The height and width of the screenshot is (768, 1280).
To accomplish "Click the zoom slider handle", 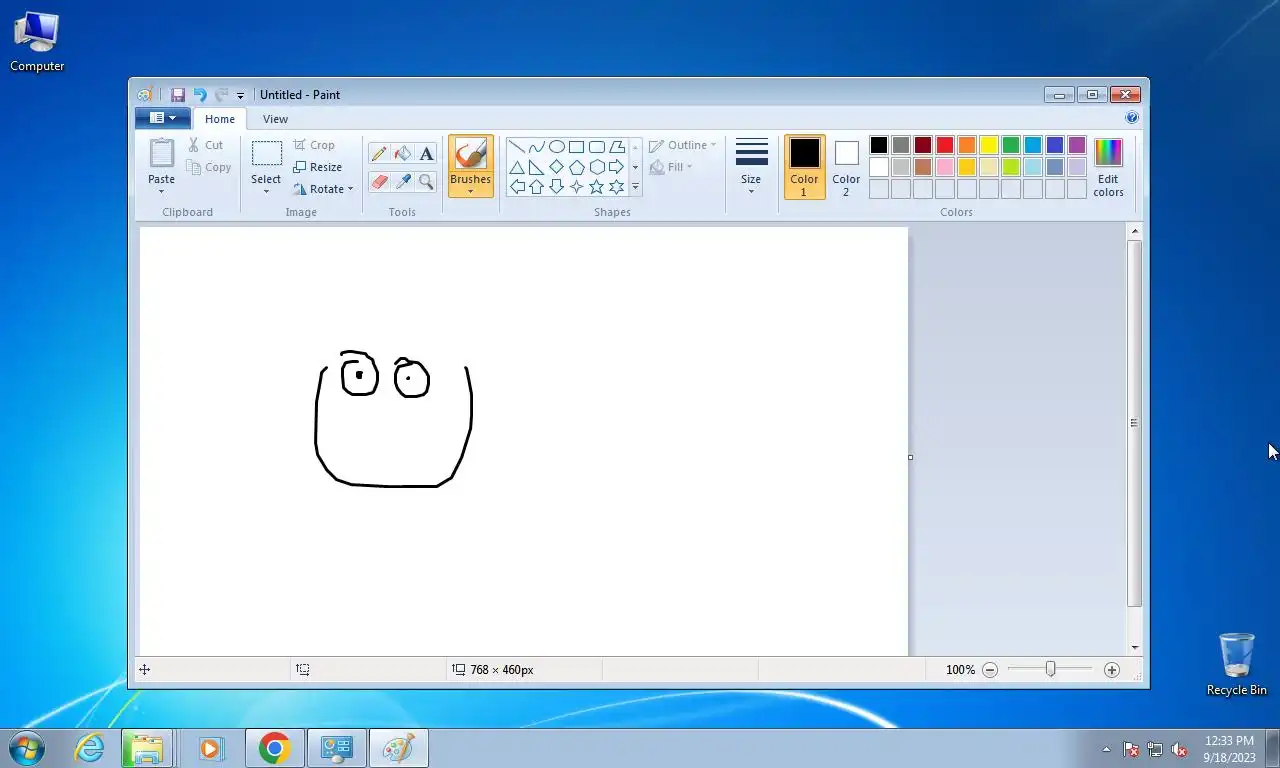I will [1050, 669].
